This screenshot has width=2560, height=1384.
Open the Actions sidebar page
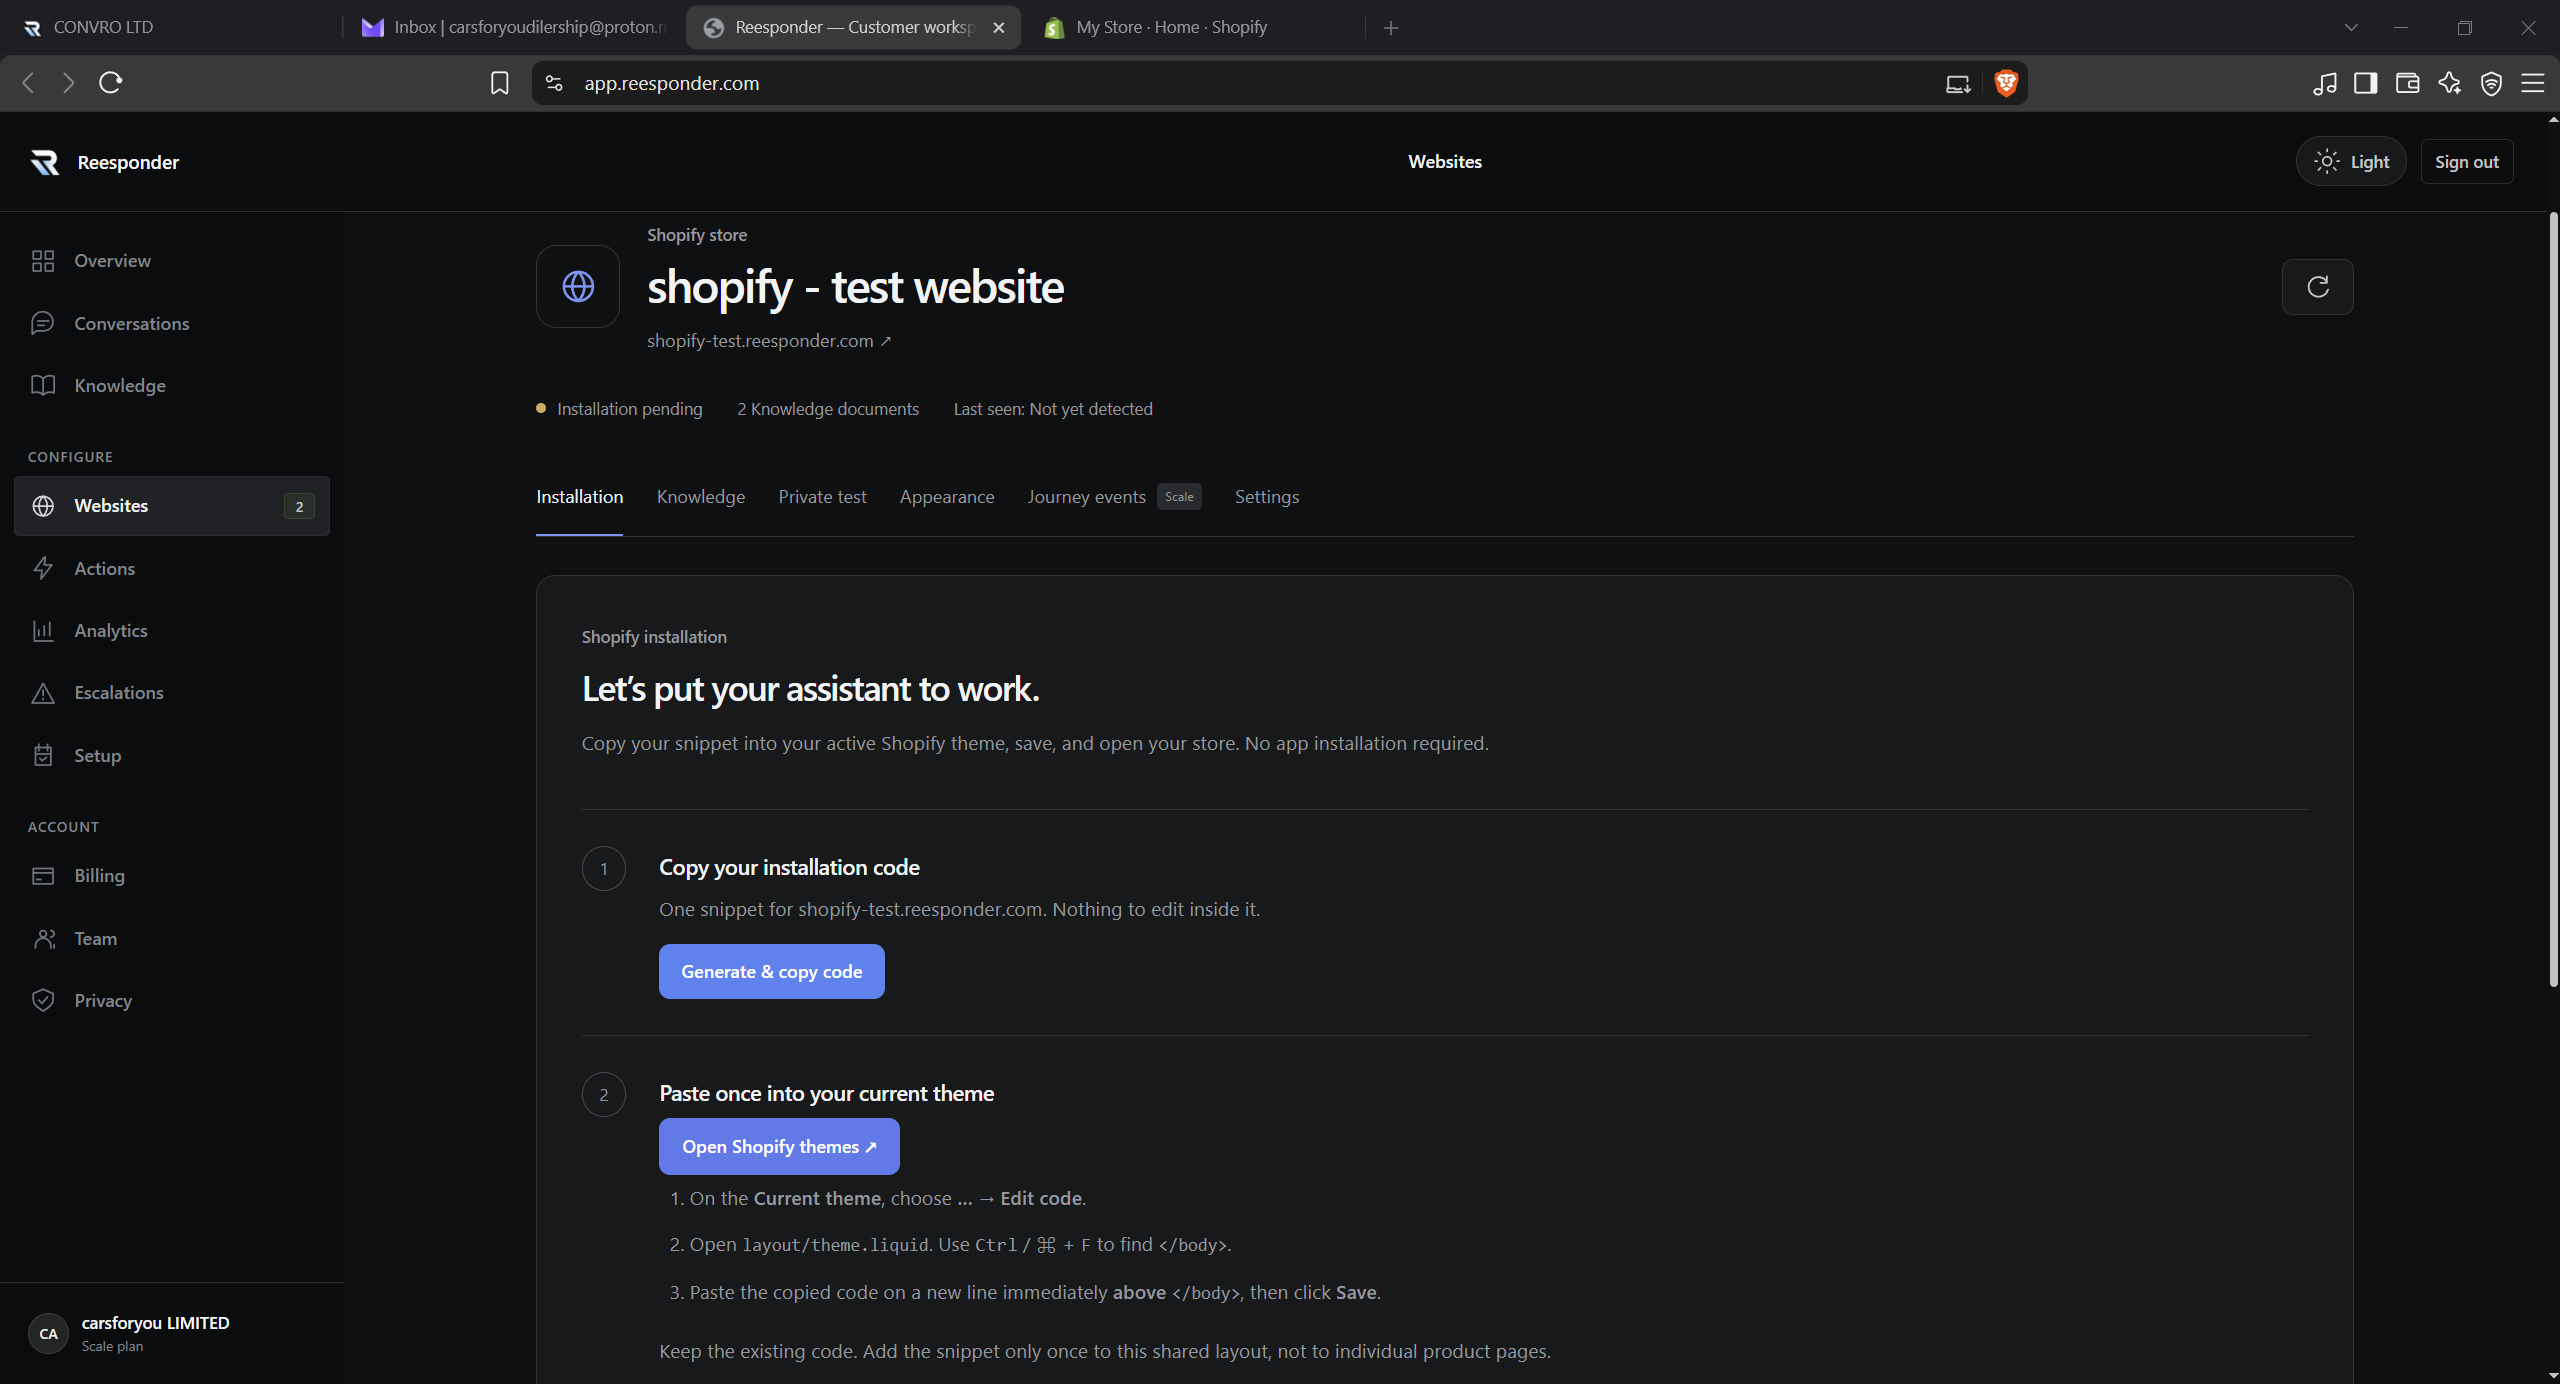click(172, 568)
